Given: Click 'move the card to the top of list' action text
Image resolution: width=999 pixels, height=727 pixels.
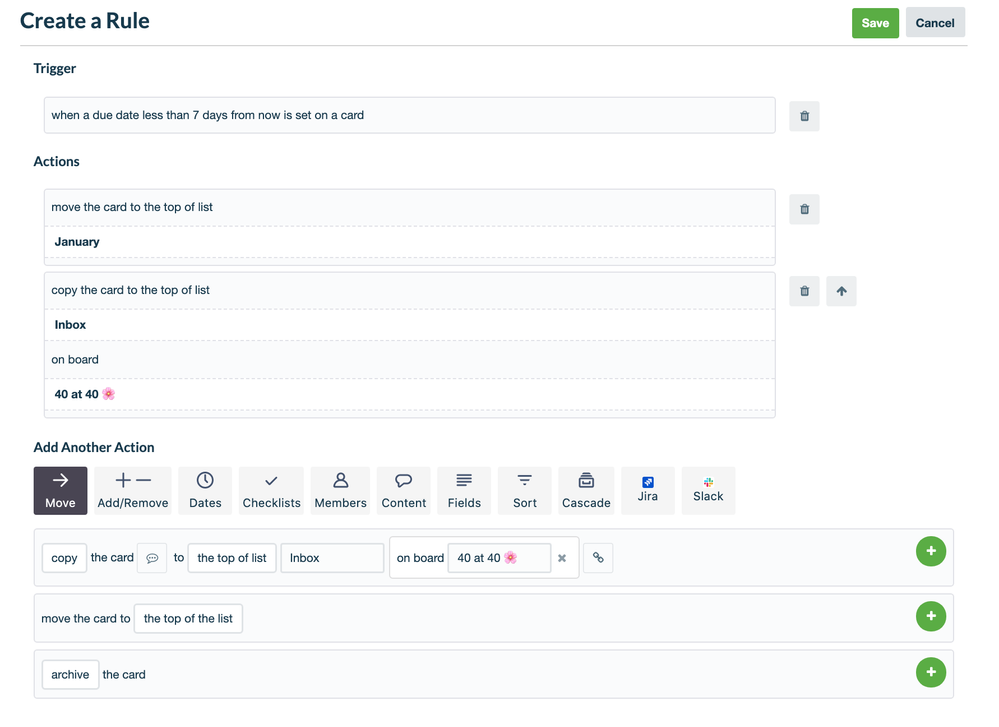Looking at the screenshot, I should [x=132, y=207].
